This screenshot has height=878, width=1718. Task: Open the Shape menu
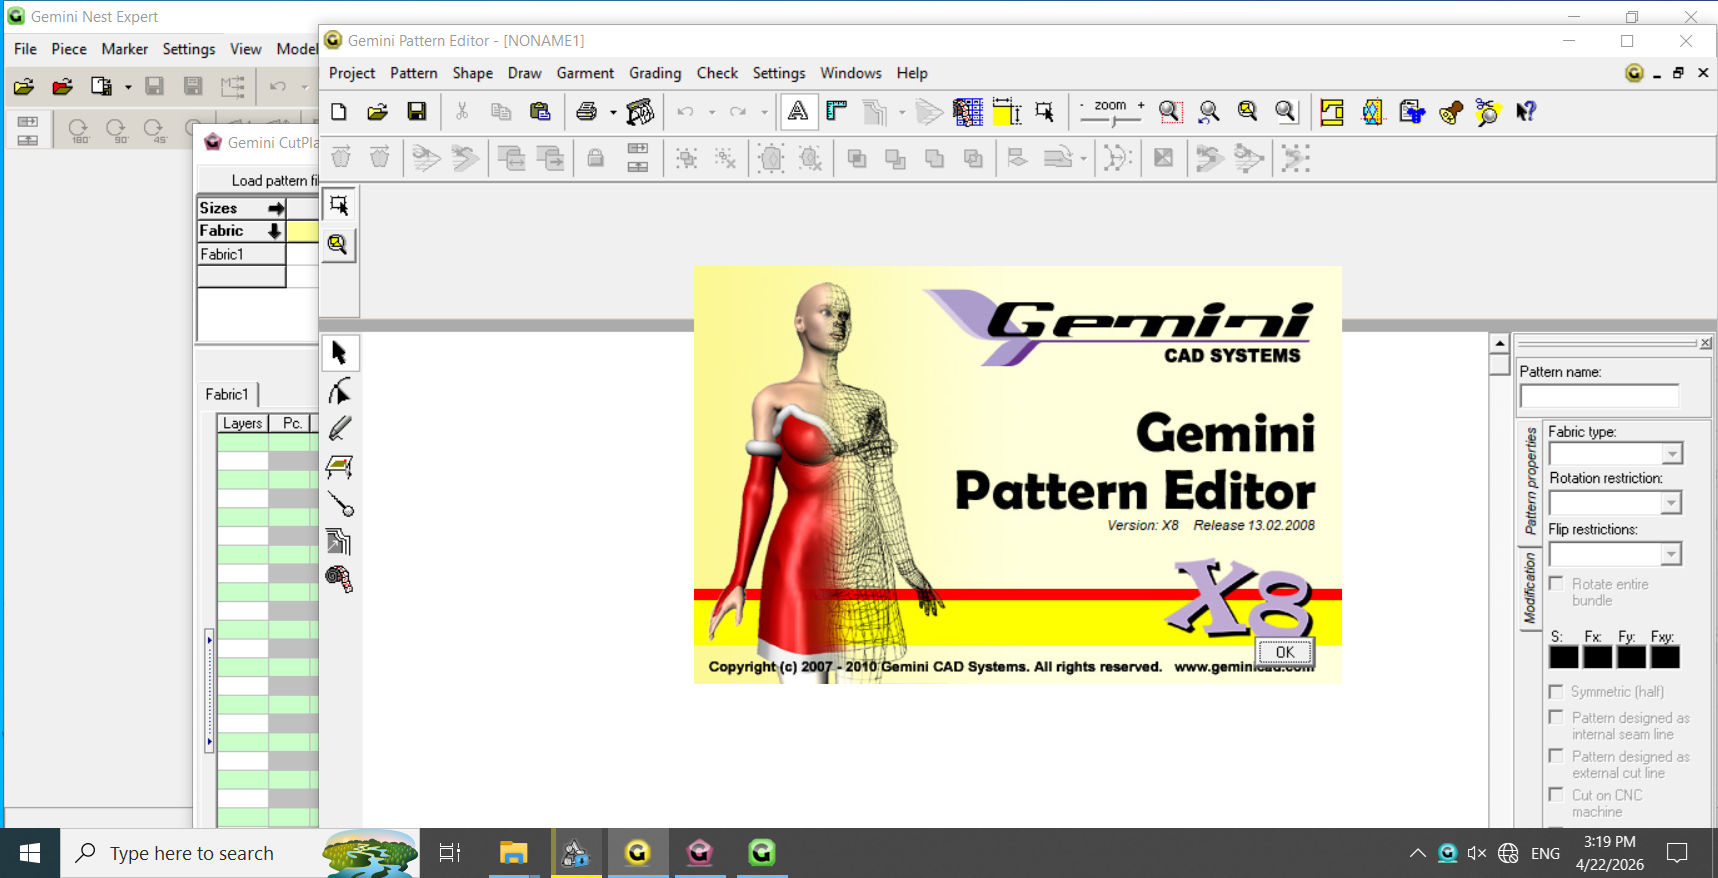472,73
